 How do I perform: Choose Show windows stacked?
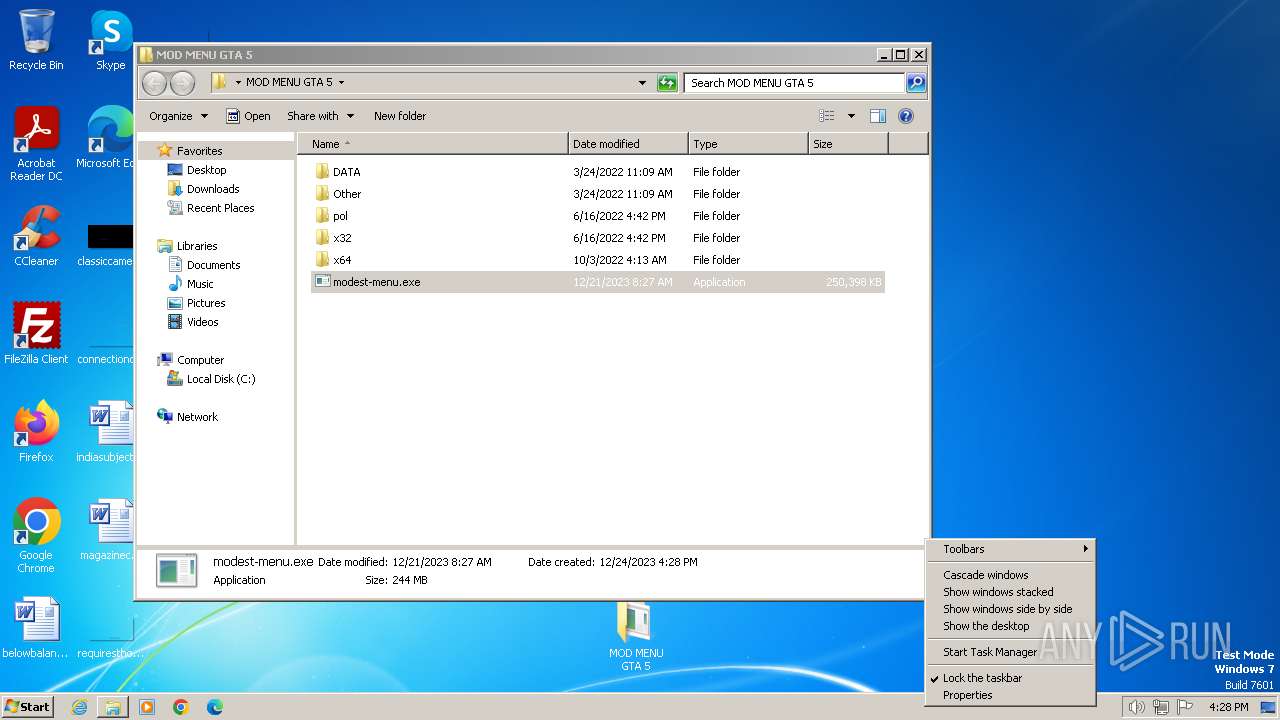coord(1010,592)
